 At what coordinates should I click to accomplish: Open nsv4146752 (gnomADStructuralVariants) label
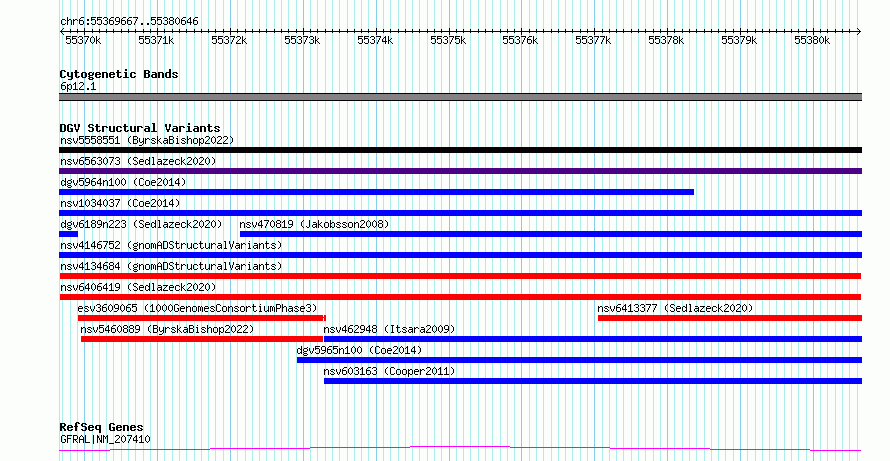click(171, 245)
